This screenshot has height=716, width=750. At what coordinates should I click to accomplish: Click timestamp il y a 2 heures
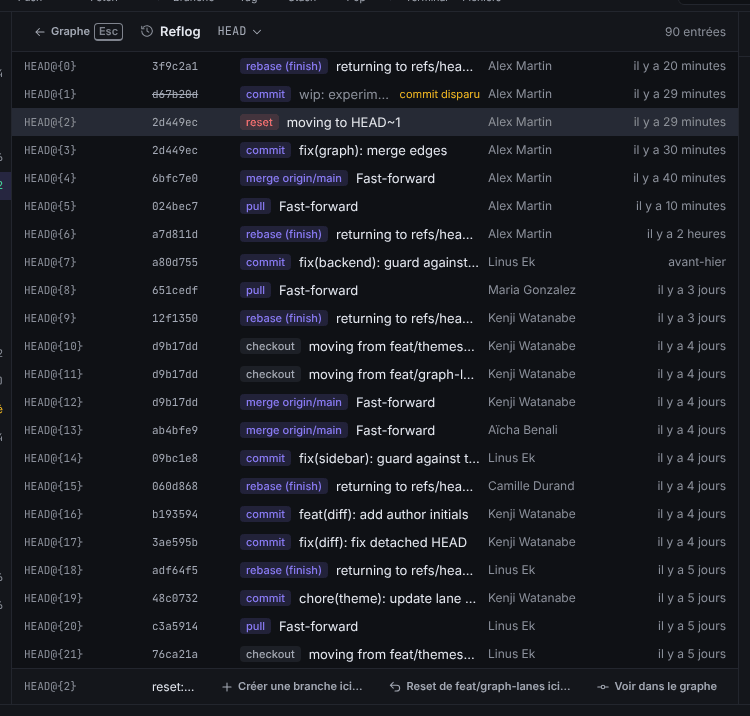pos(686,234)
